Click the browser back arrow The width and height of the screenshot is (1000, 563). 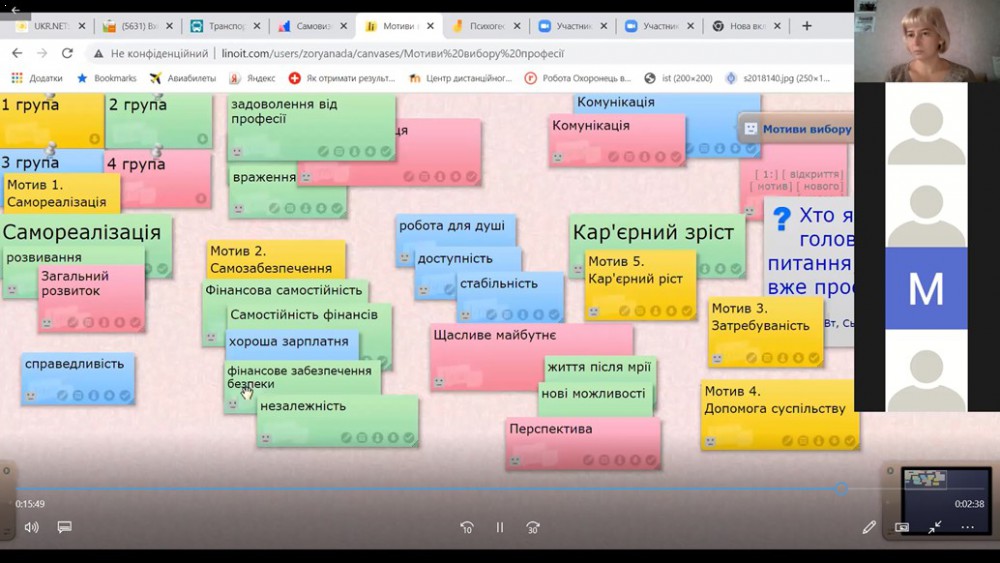[x=17, y=54]
